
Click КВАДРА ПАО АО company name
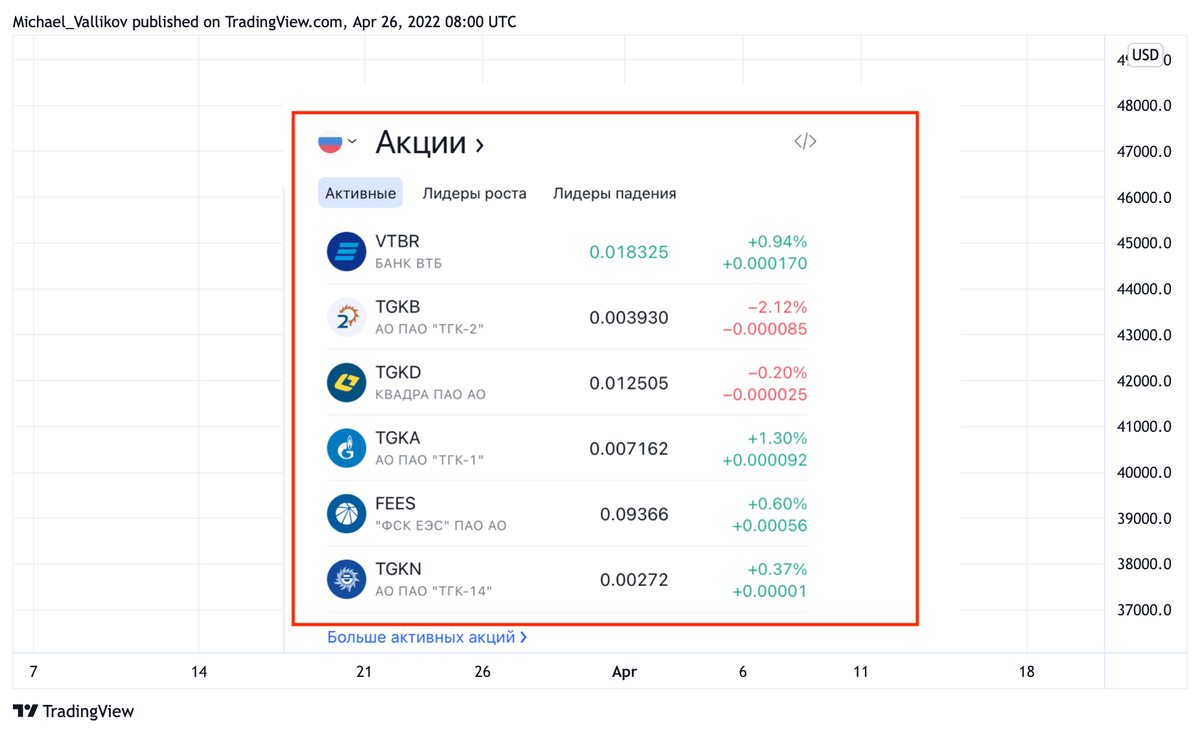click(x=430, y=395)
